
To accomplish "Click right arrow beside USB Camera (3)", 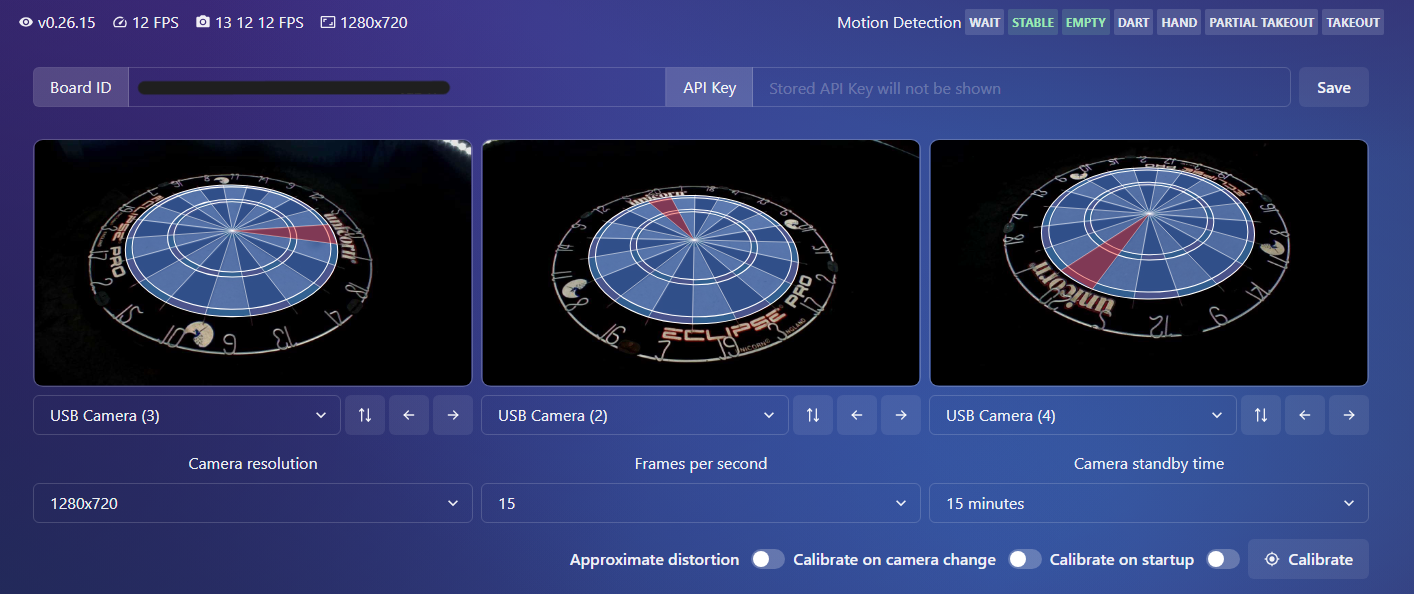I will coord(453,415).
